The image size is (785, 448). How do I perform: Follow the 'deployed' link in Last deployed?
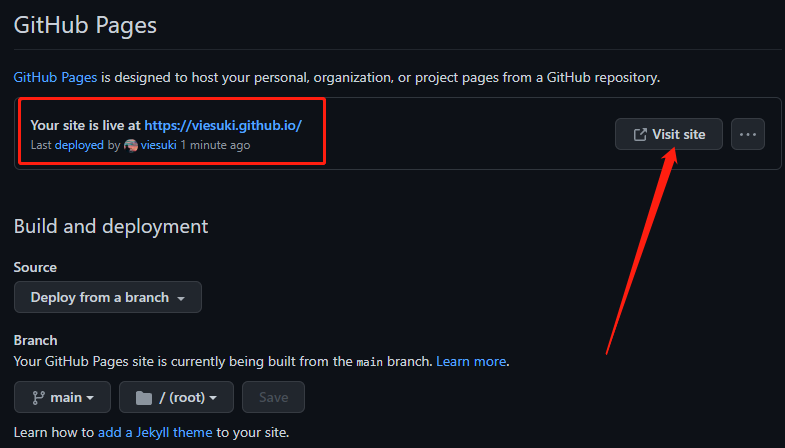pyautogui.click(x=79, y=145)
